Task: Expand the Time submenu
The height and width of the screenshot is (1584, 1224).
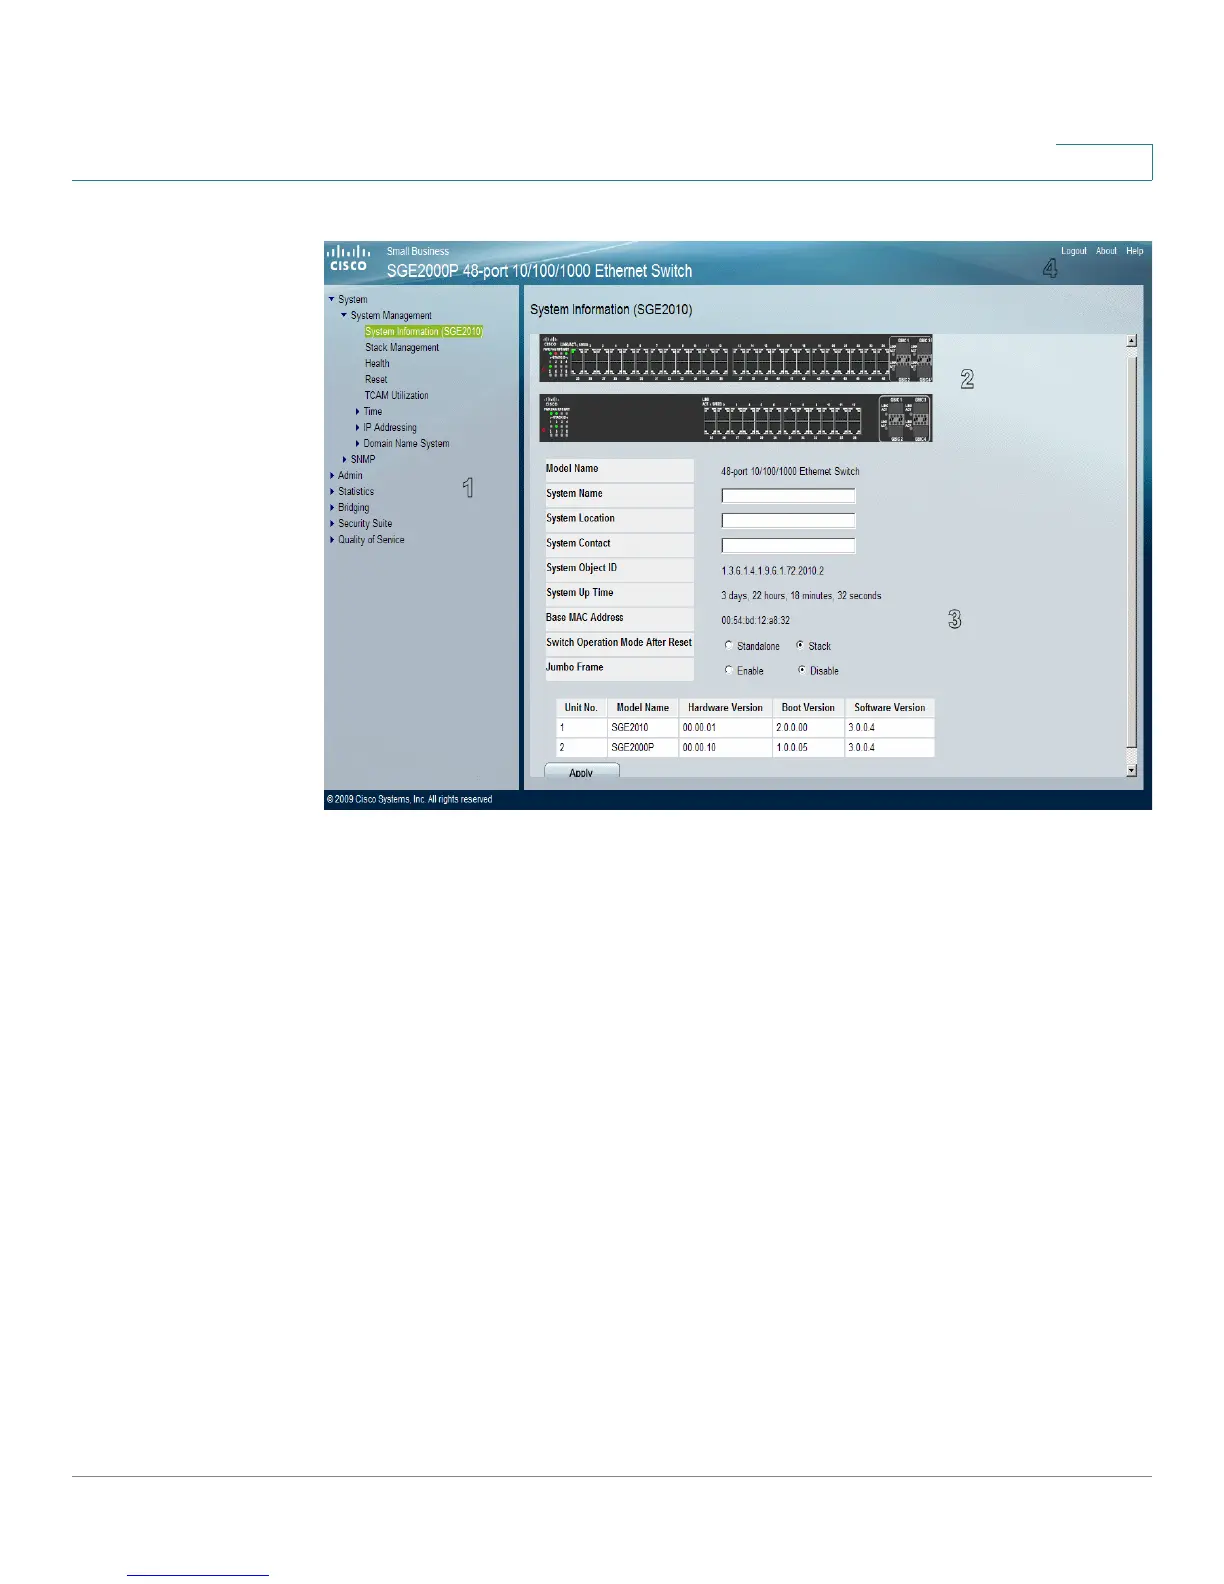Action: tap(358, 411)
